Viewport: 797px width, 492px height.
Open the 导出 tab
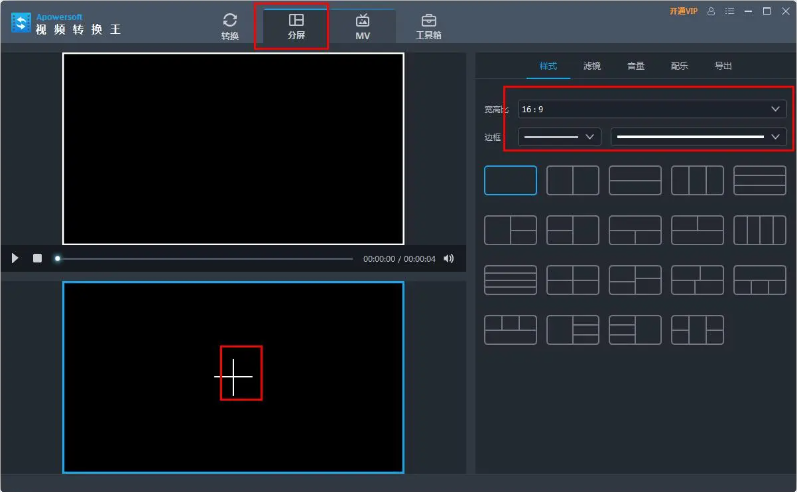coord(722,66)
